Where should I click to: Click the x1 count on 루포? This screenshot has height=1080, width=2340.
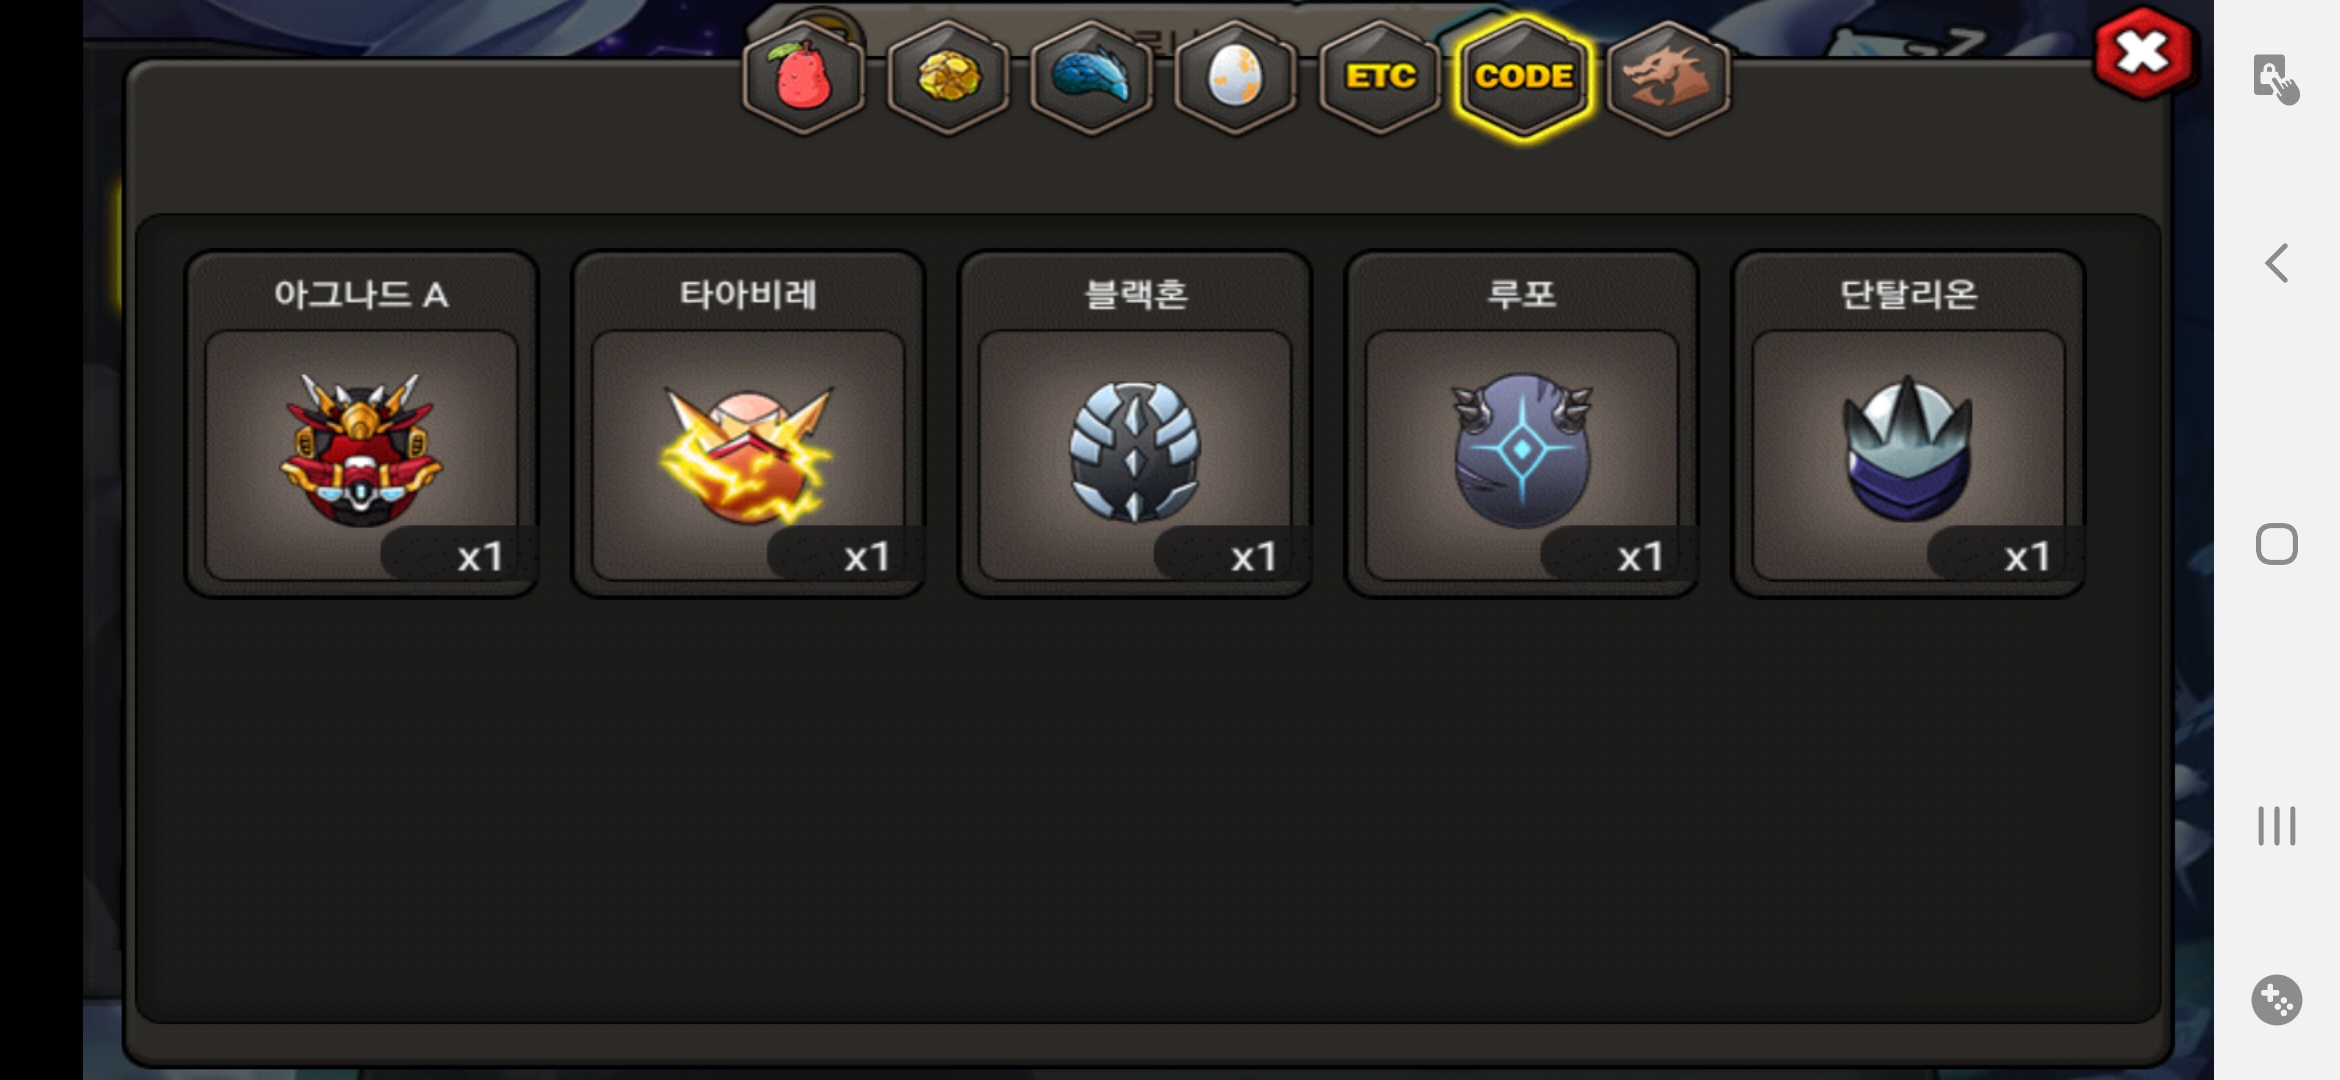coord(1640,557)
